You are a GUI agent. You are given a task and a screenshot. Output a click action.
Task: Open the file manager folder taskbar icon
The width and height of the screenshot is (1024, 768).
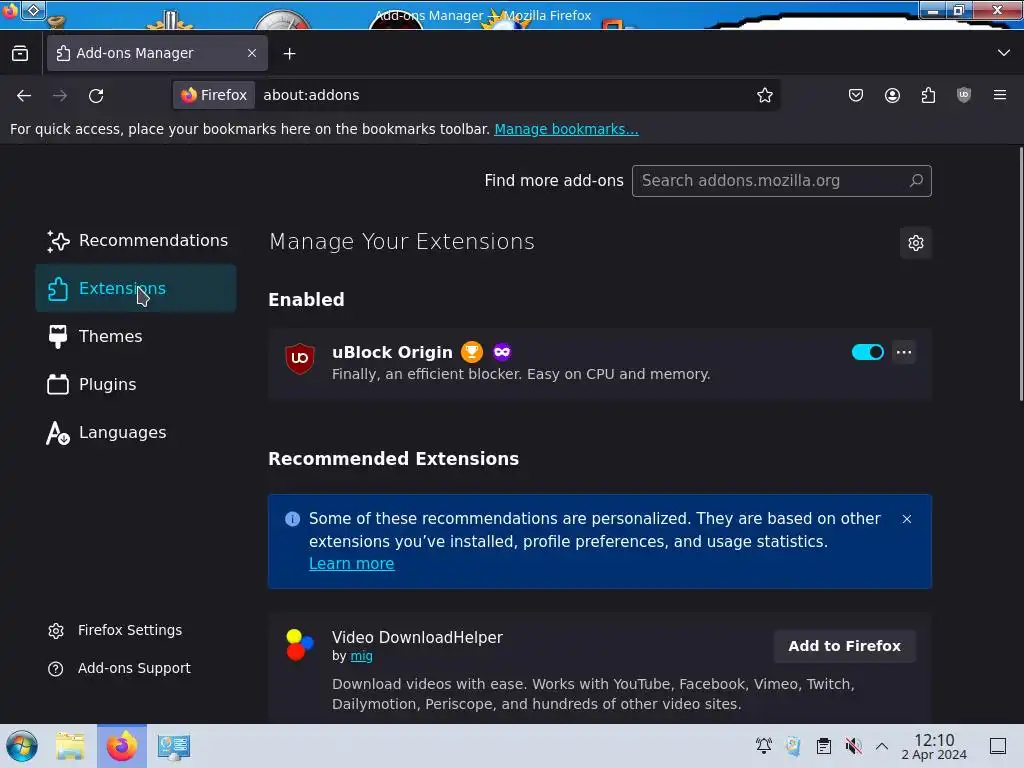(70, 746)
